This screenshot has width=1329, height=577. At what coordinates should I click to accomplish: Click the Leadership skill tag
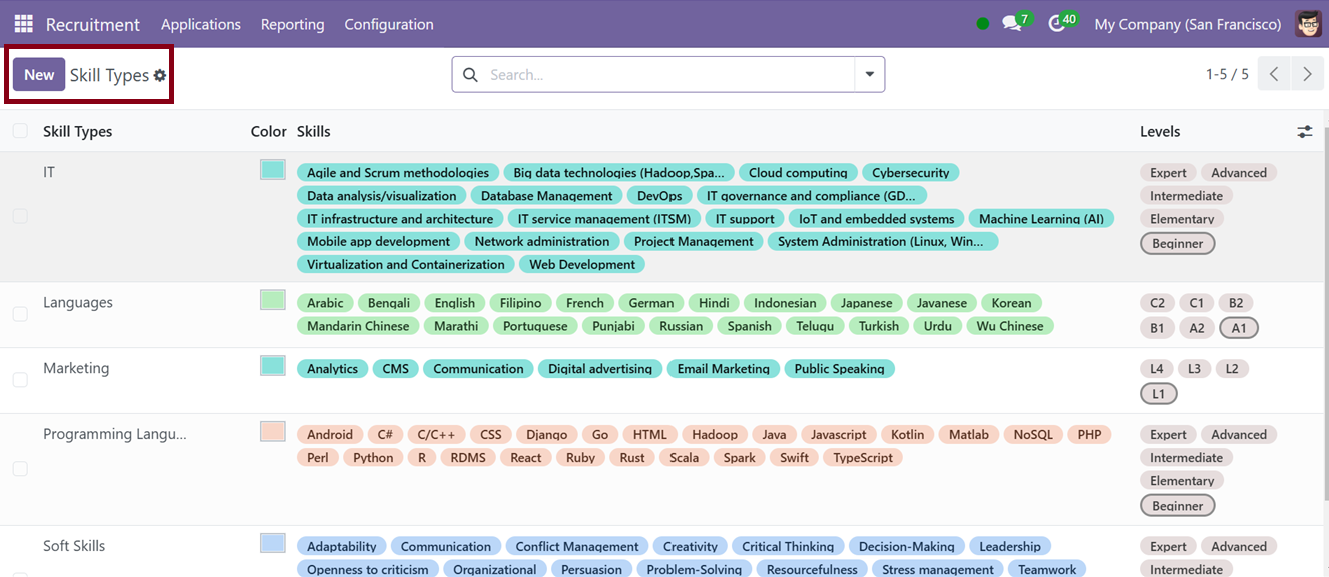coord(1010,547)
